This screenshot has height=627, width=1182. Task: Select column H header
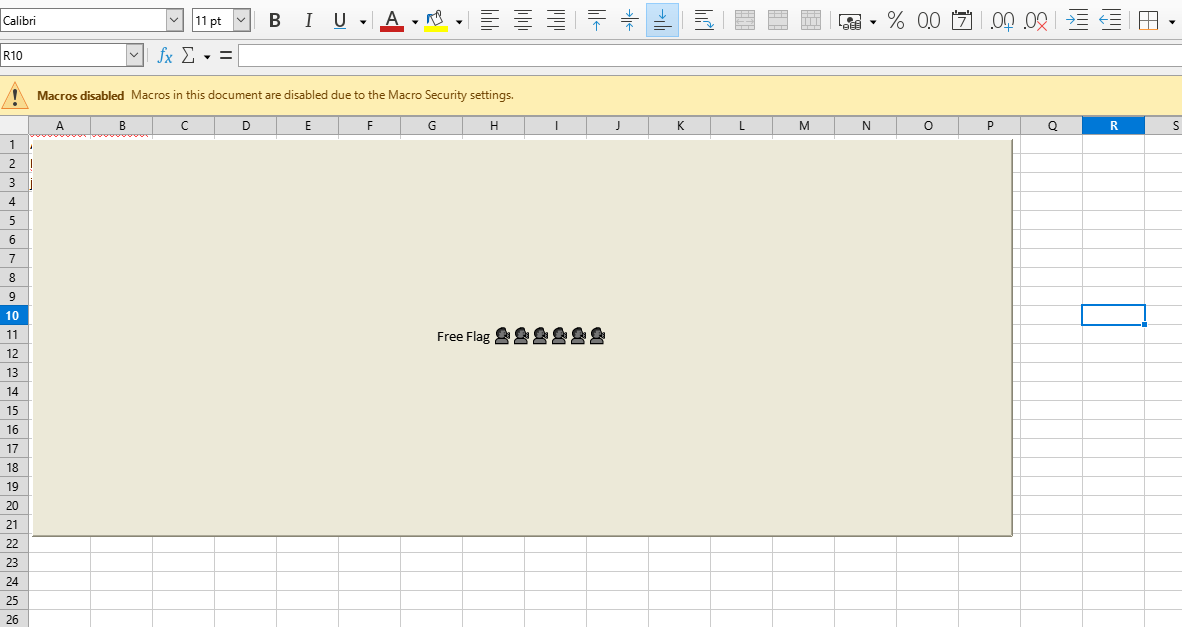click(494, 126)
